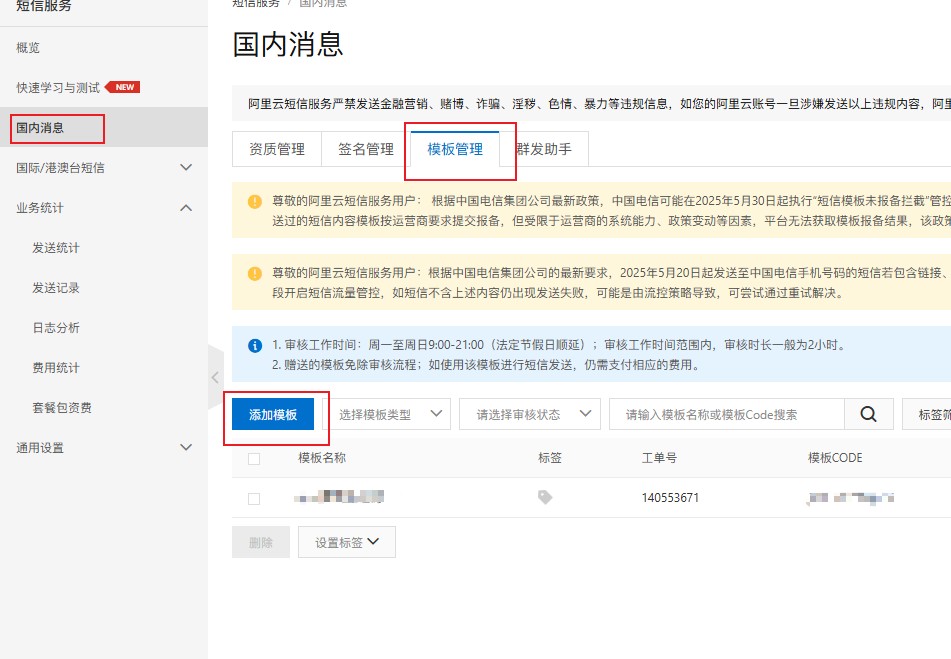This screenshot has height=659, width=951.
Task: Click the 国内消息 page heading
Action: (288, 45)
